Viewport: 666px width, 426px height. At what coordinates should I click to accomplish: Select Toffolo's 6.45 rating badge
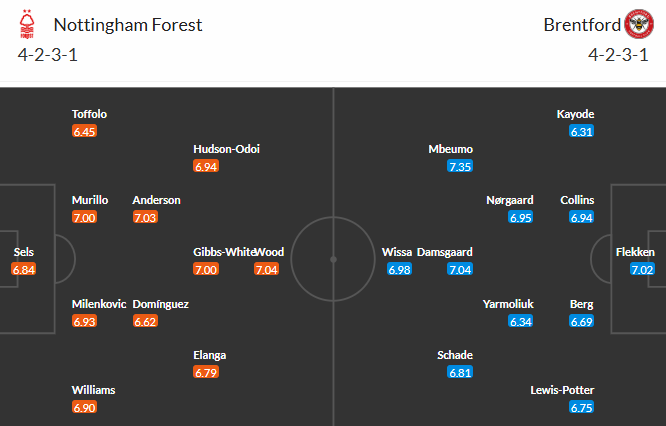point(84,131)
